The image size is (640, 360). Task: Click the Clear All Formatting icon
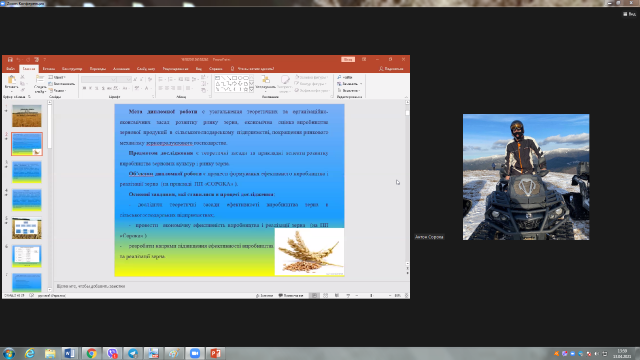pos(150,79)
